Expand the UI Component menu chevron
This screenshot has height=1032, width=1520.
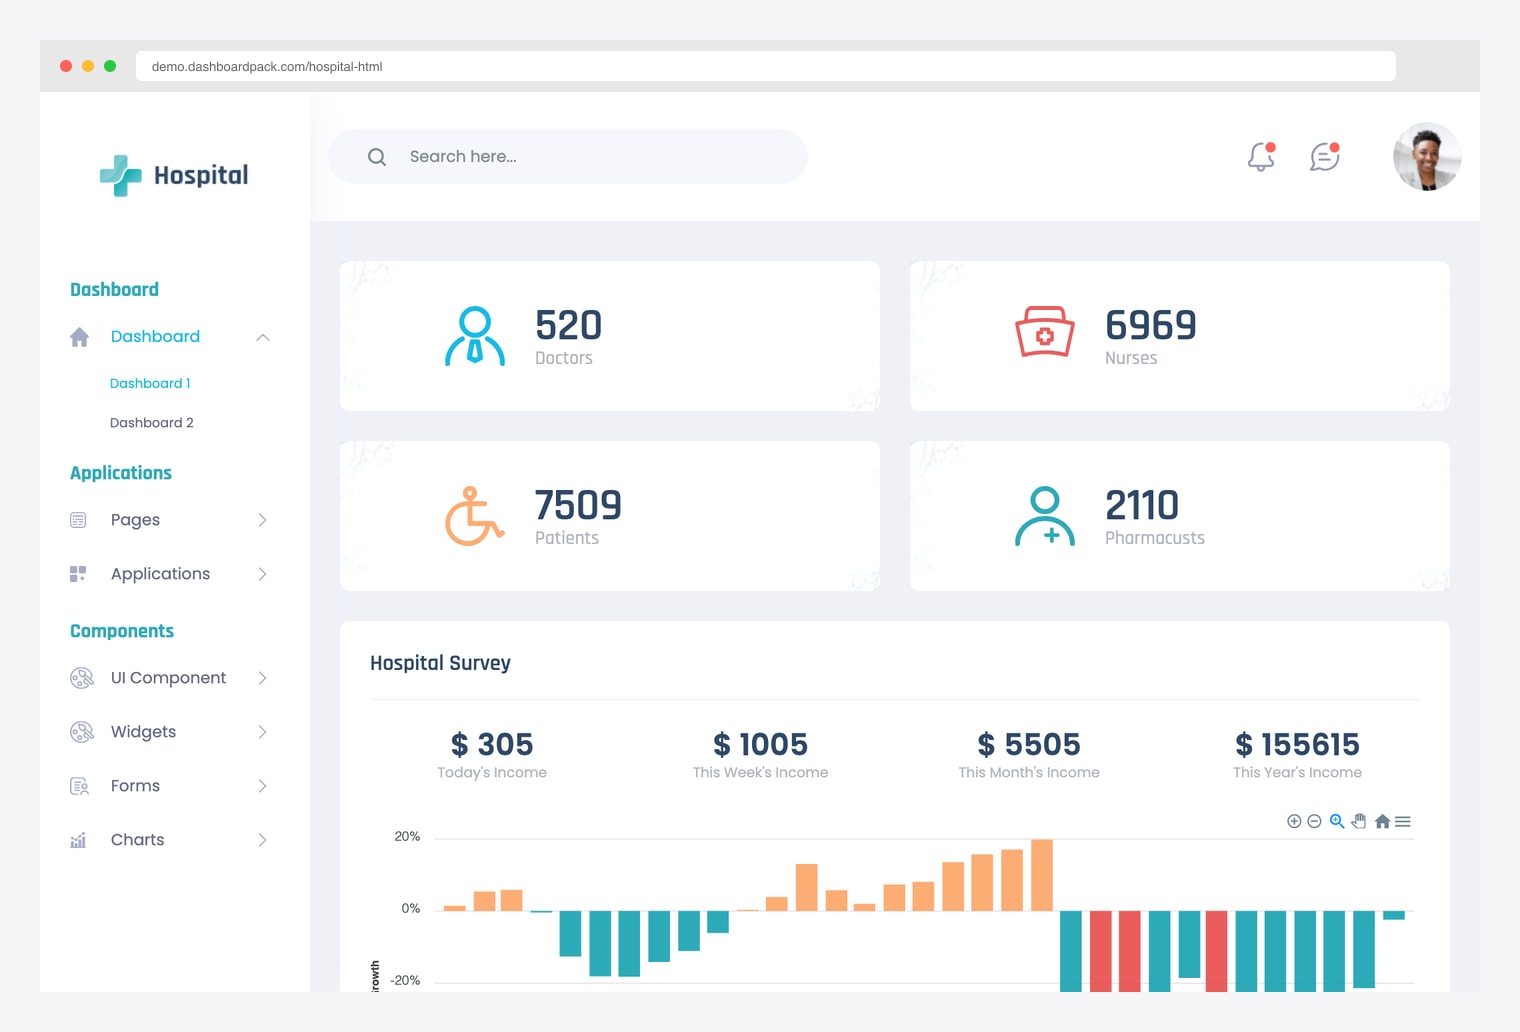point(263,678)
